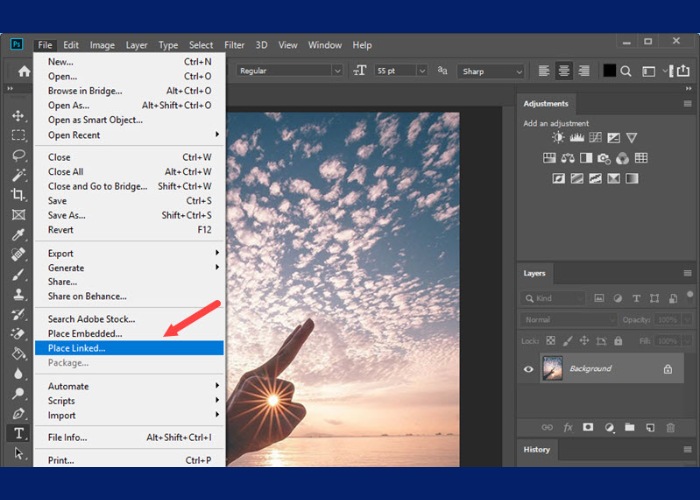Viewport: 700px width, 500px height.
Task: Toggle lock transparent pixels
Action: (x=550, y=341)
